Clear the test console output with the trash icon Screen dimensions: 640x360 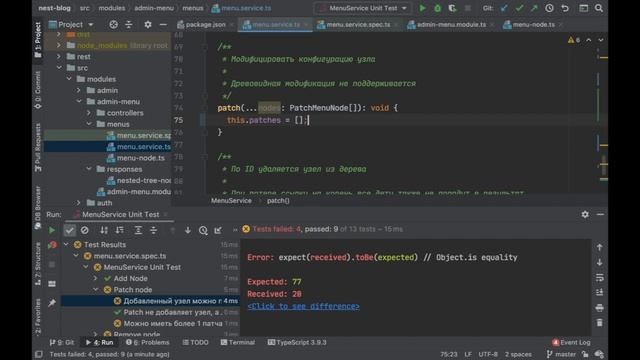[599, 323]
